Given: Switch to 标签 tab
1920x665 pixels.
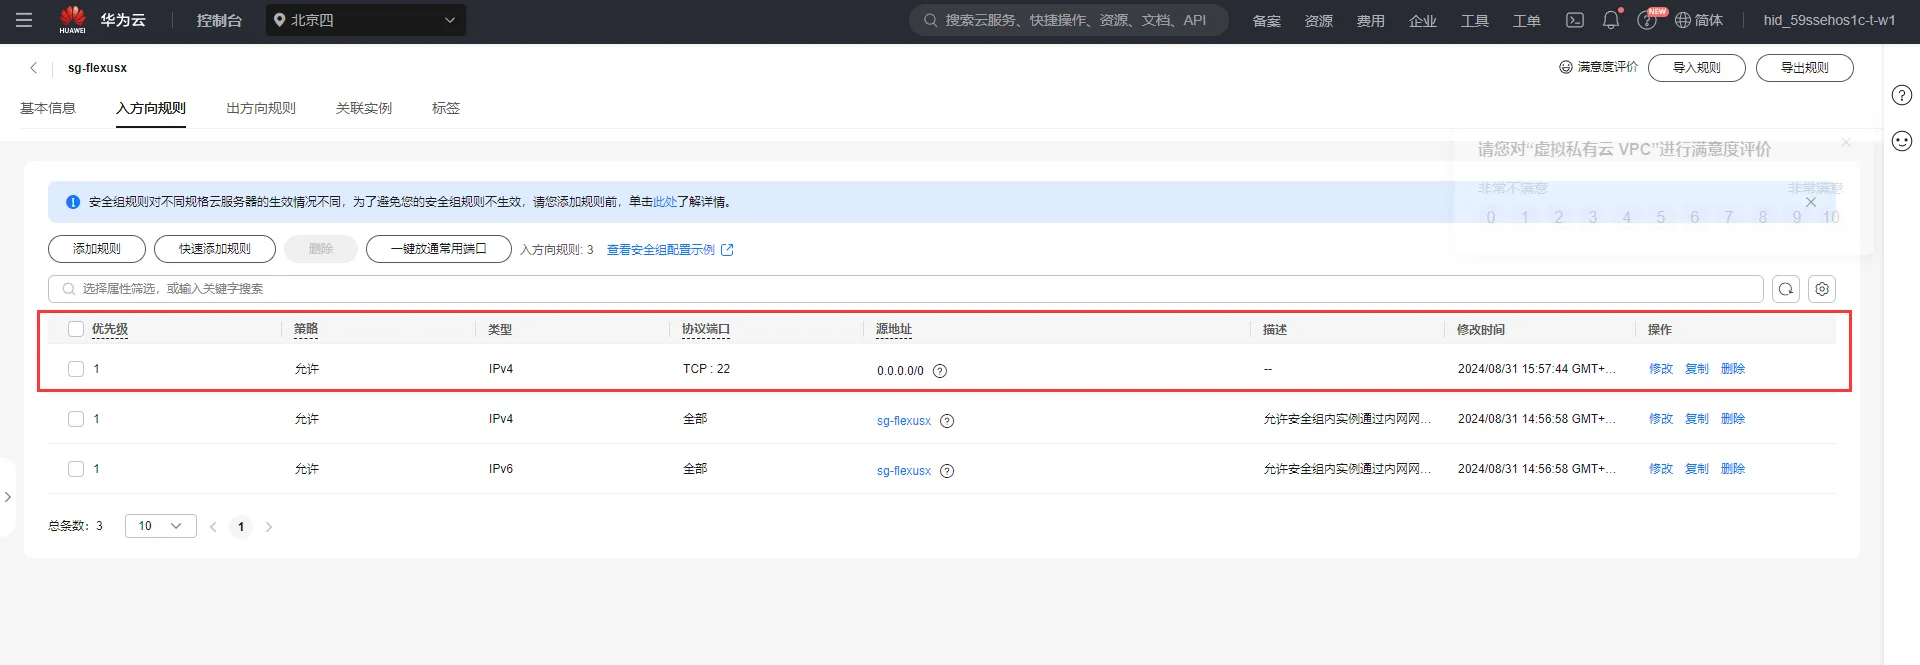Looking at the screenshot, I should pyautogui.click(x=446, y=108).
